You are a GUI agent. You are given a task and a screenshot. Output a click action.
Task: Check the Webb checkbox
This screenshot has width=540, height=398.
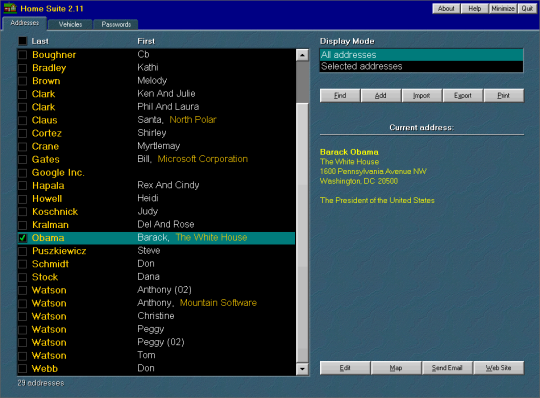point(22,369)
